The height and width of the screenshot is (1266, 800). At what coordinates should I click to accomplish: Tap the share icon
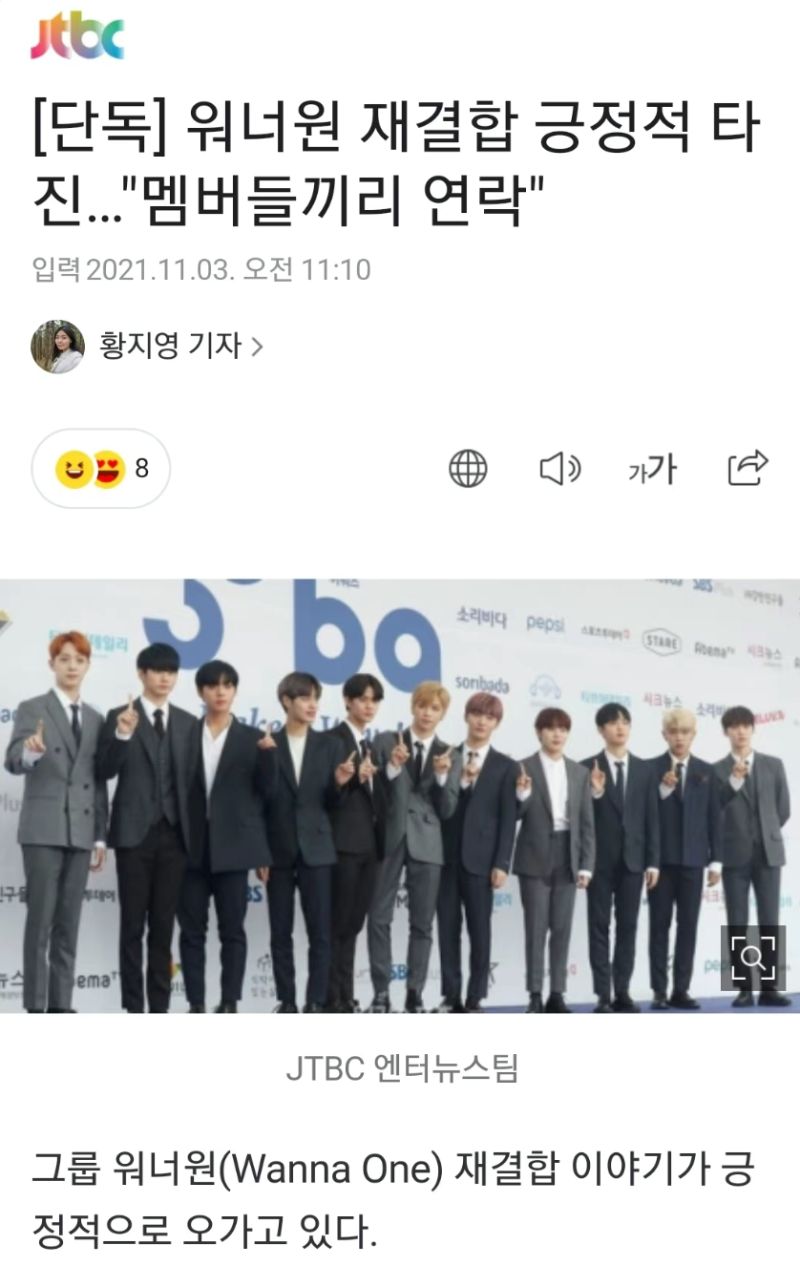747,467
